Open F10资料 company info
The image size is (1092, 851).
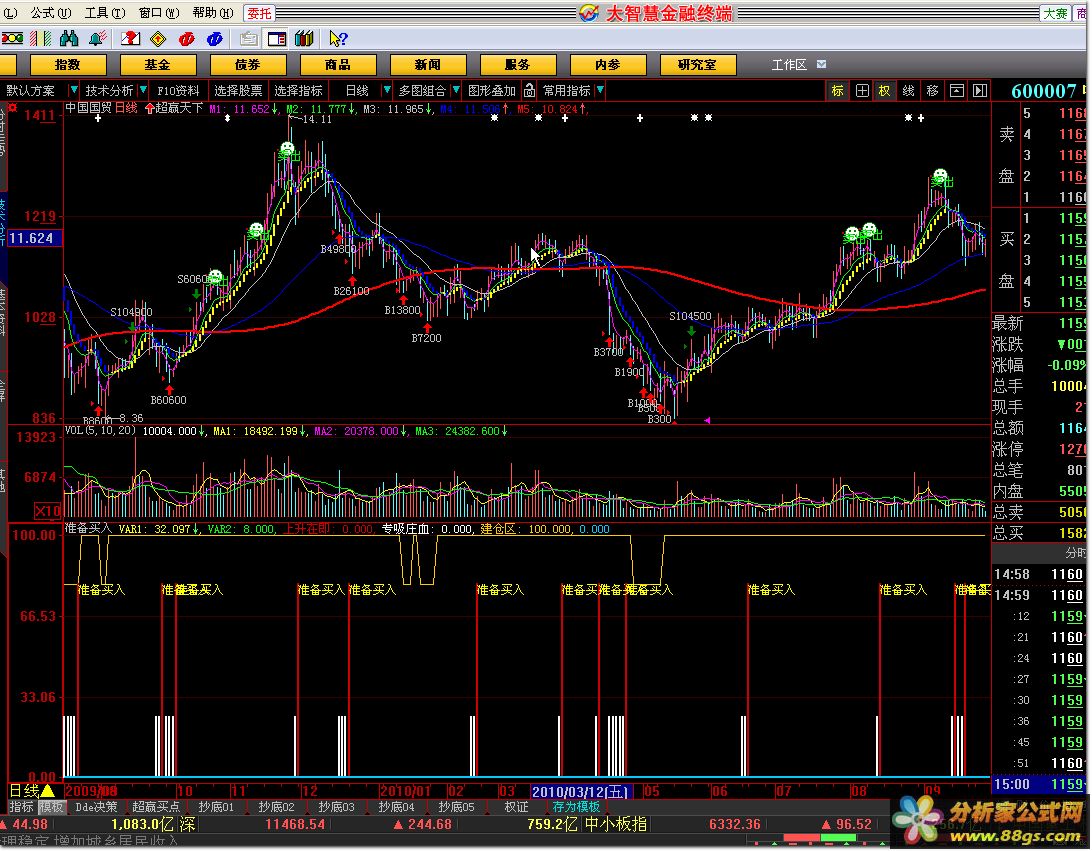[178, 91]
